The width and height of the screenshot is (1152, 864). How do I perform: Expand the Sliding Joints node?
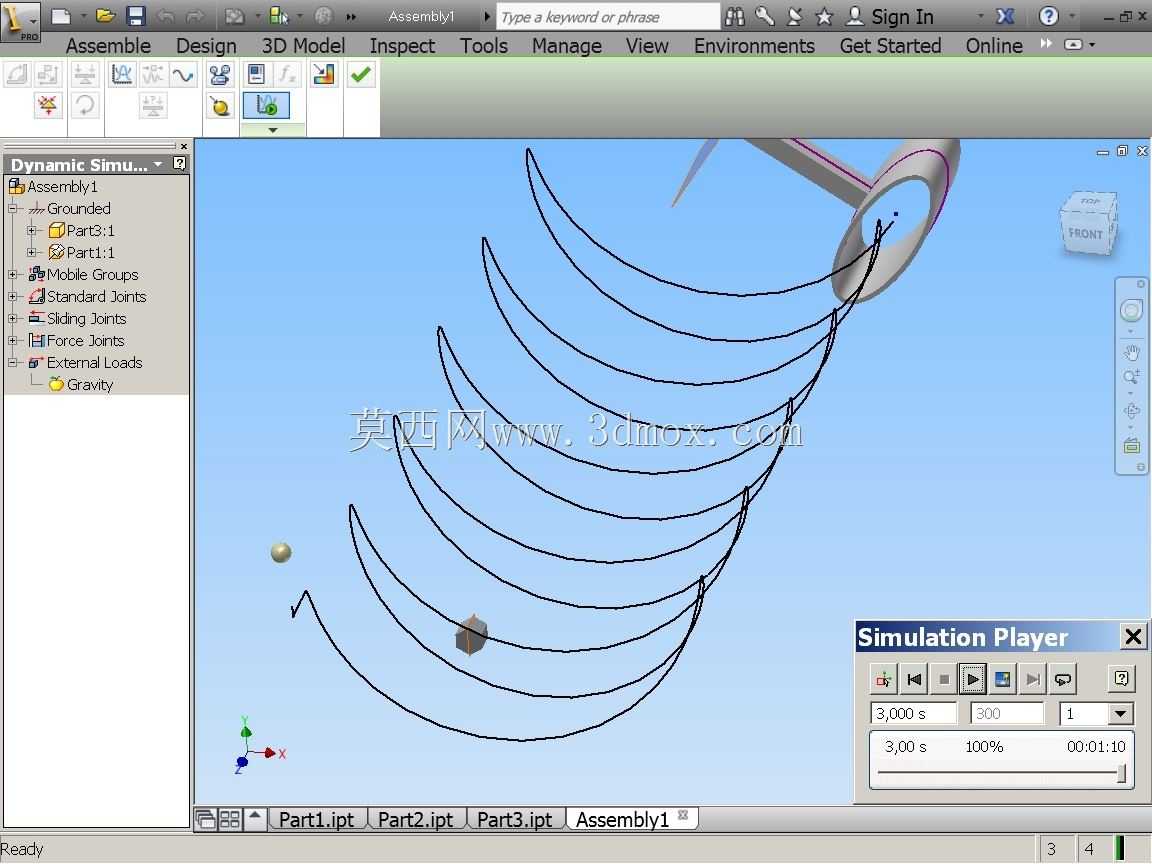[x=12, y=319]
